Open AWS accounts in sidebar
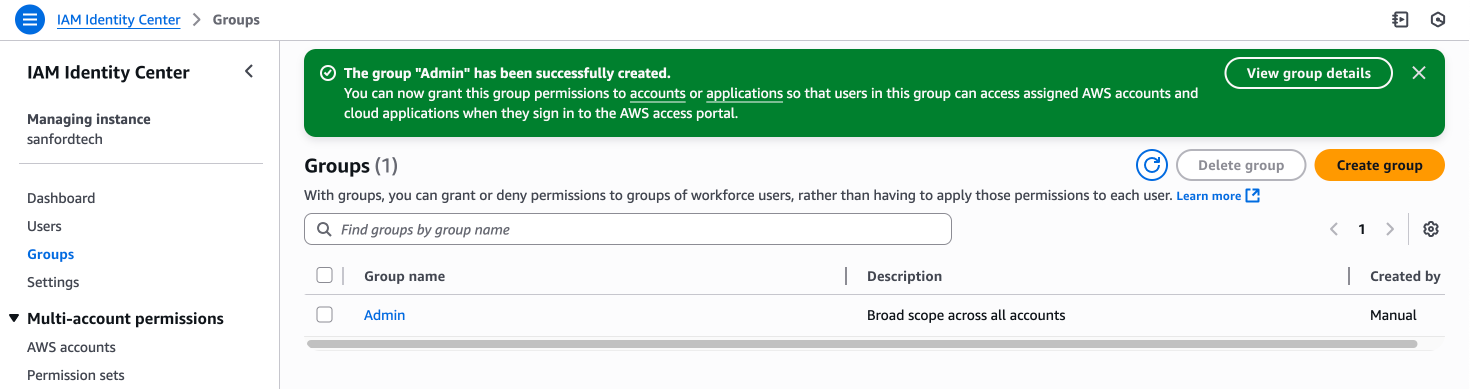Screen dimensions: 1470x389 click(x=71, y=347)
